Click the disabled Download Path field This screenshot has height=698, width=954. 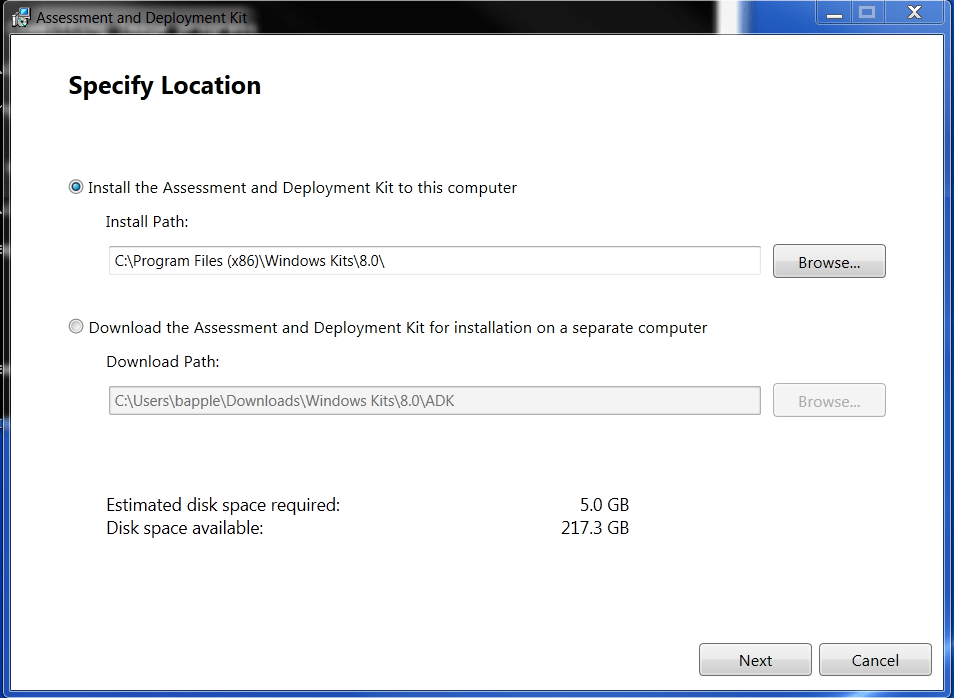[434, 400]
